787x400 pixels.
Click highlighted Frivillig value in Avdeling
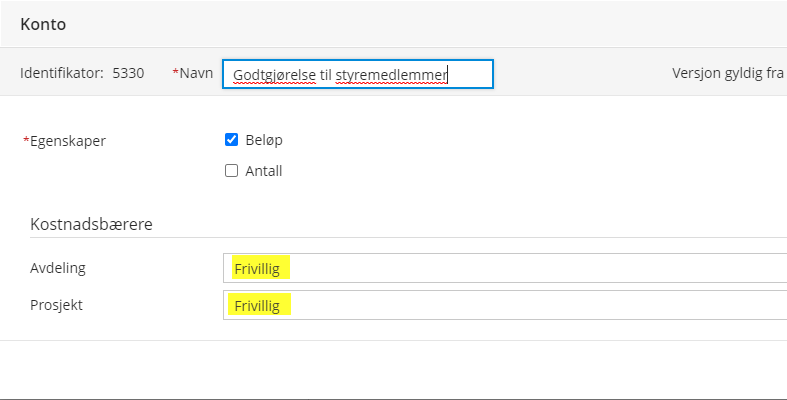coord(261,268)
